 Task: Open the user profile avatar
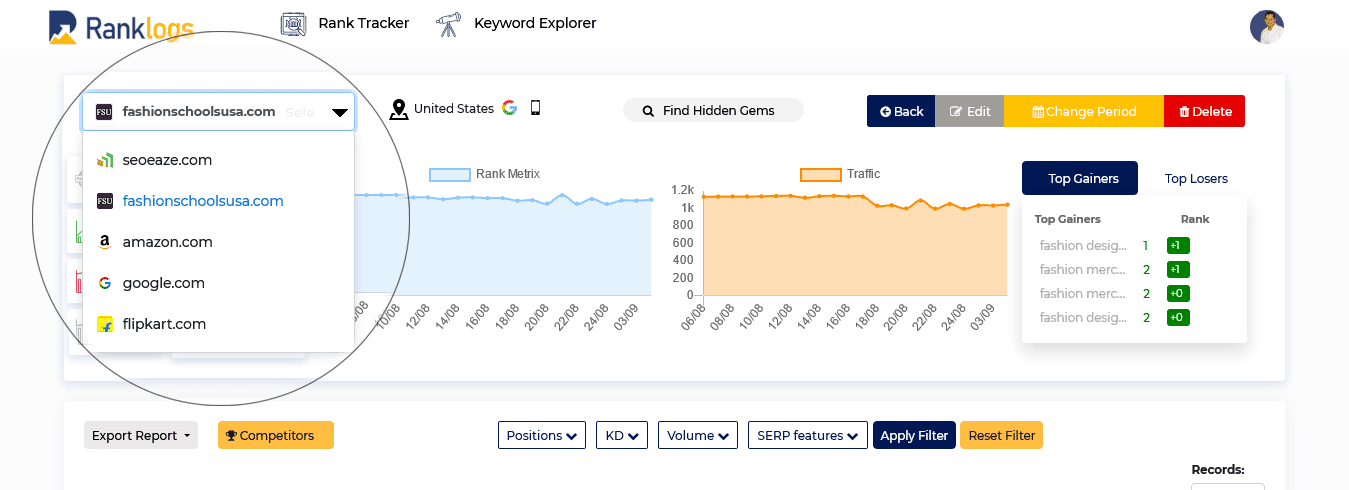[x=1266, y=27]
